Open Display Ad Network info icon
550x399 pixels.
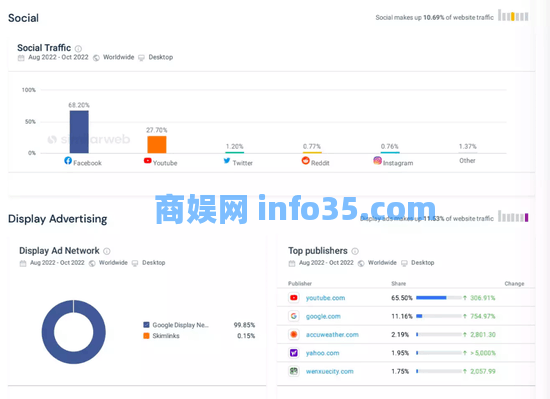click(107, 251)
